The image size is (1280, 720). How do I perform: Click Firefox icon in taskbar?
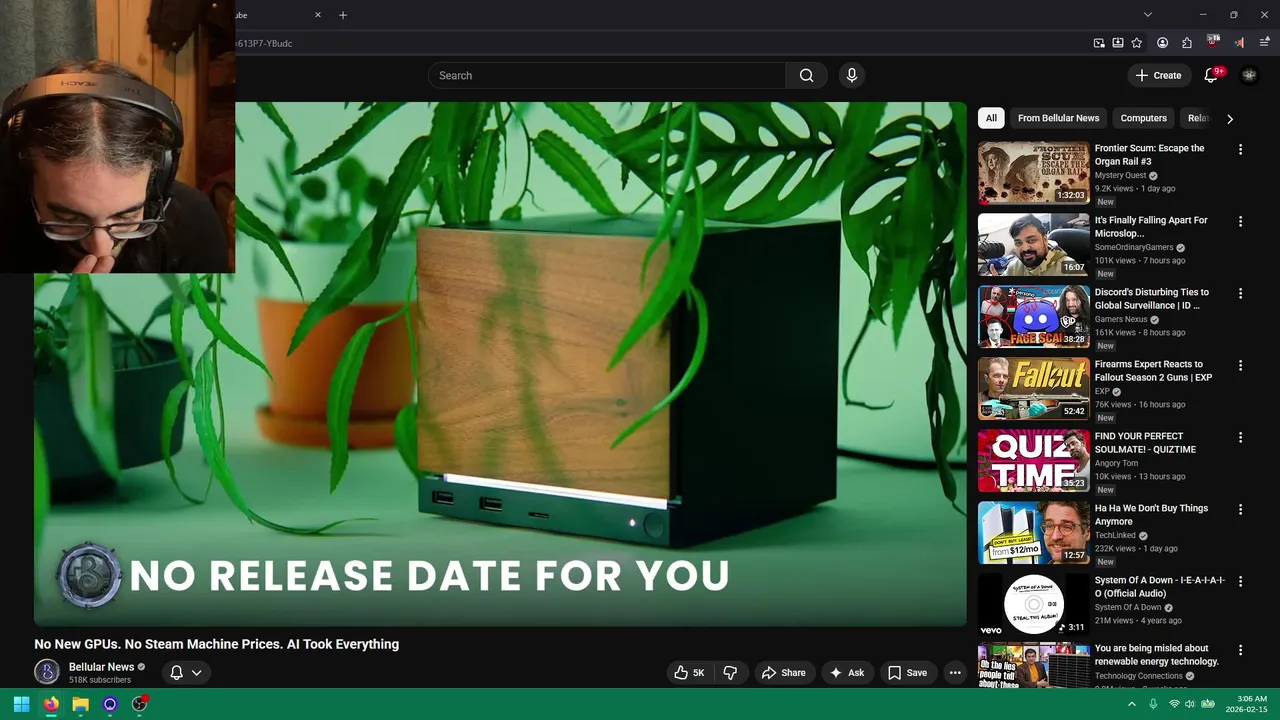[x=51, y=704]
